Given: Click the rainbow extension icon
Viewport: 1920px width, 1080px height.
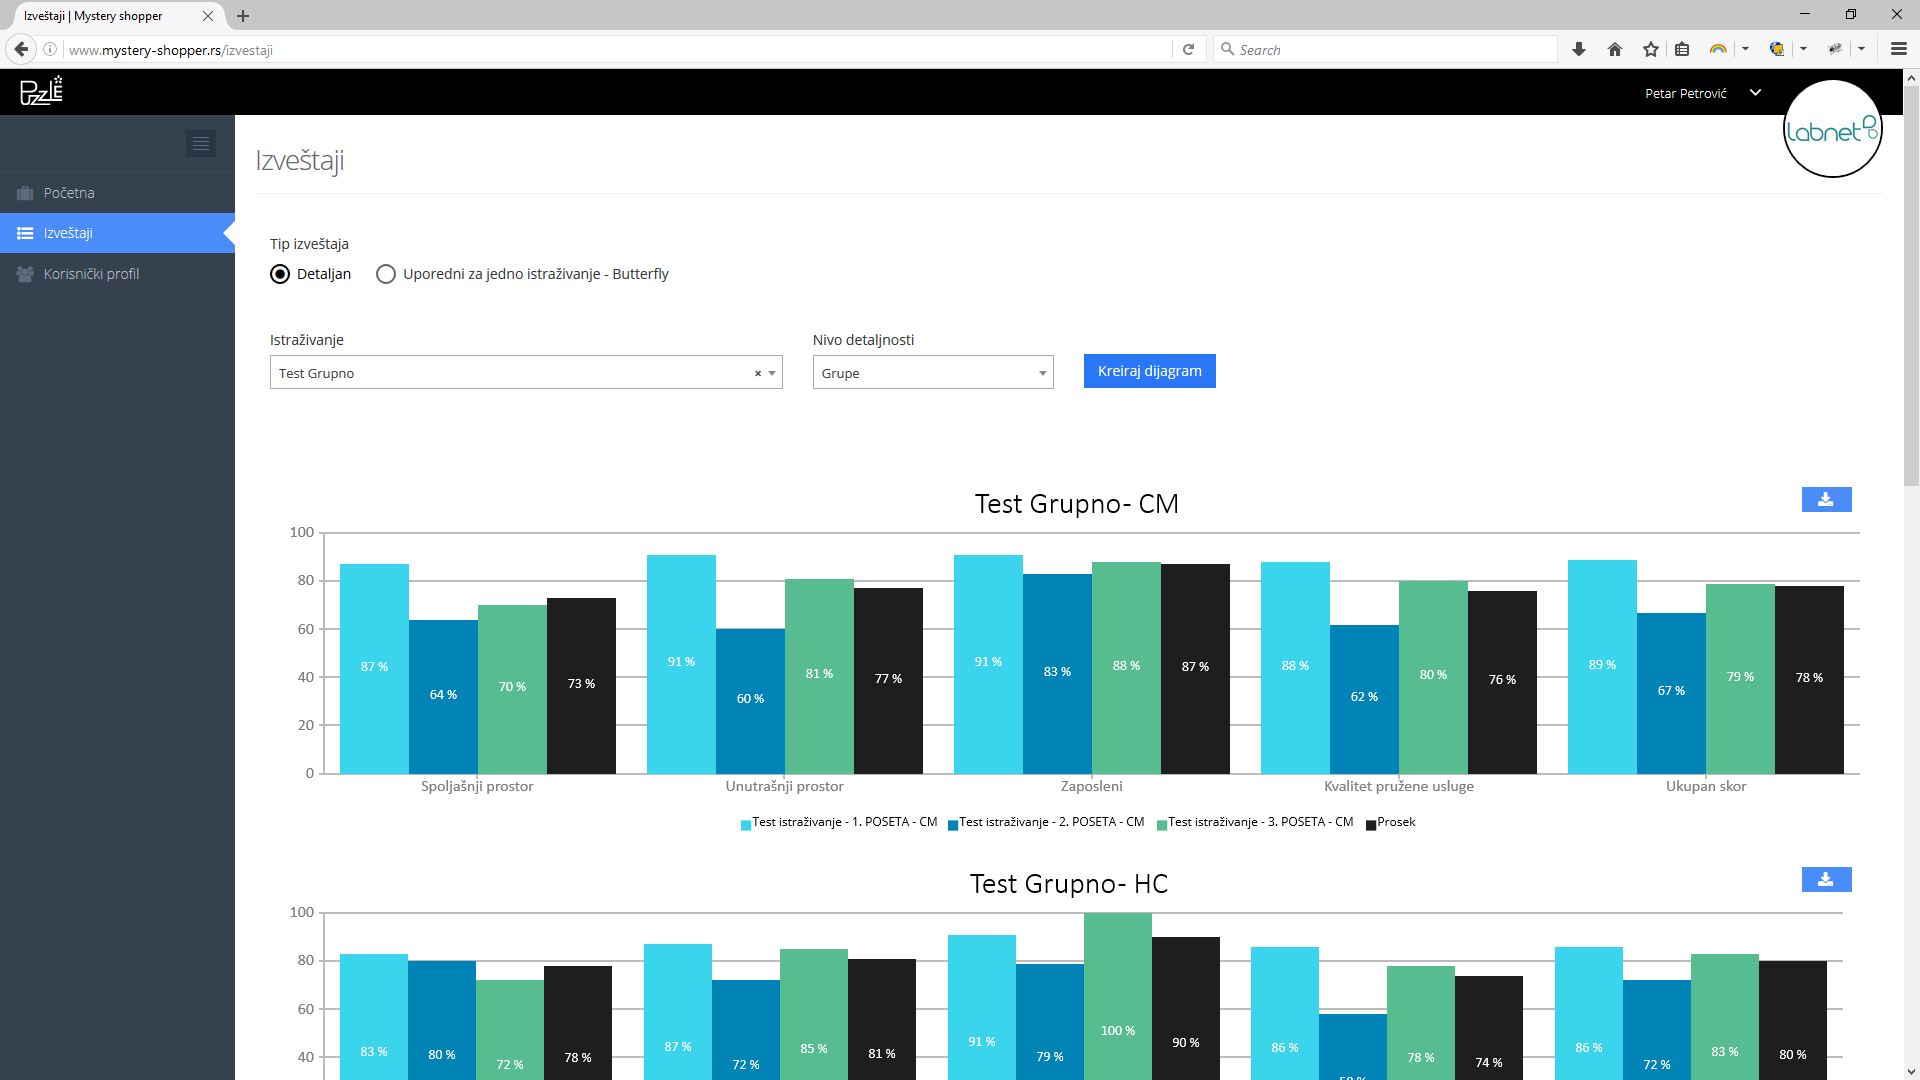Looking at the screenshot, I should [1718, 49].
